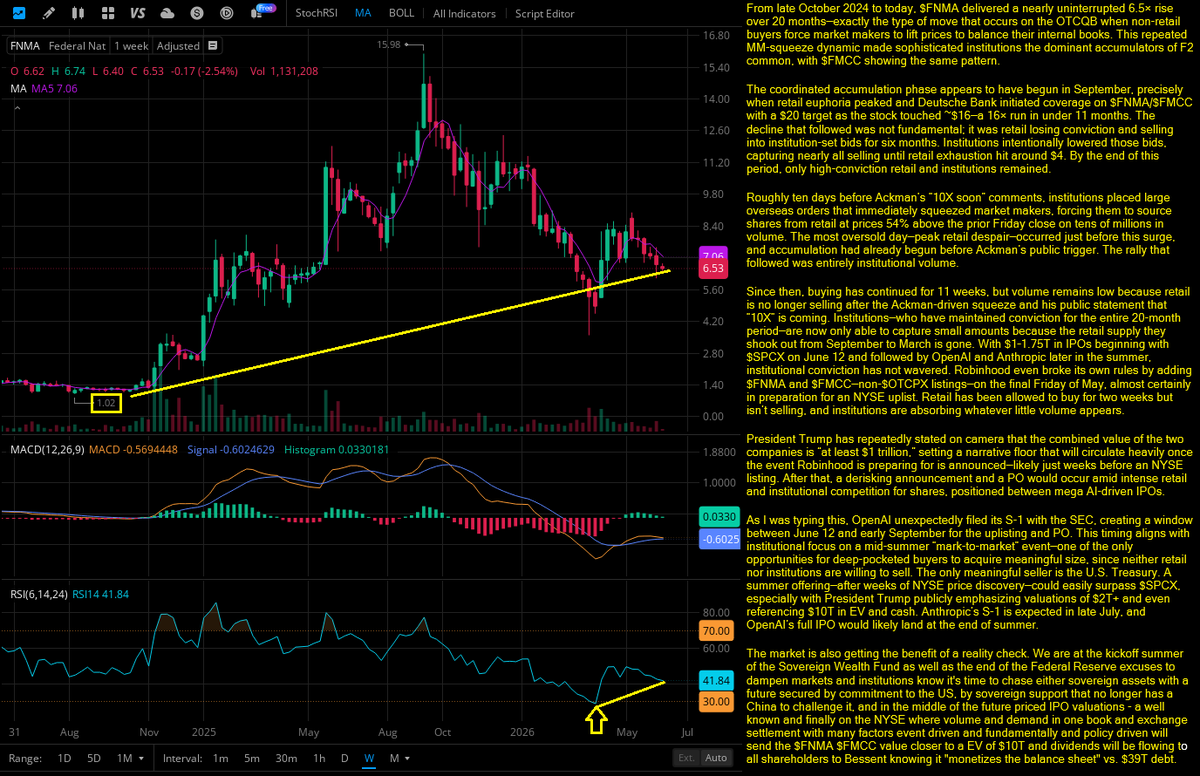Open the Adjusted price setting

178,46
